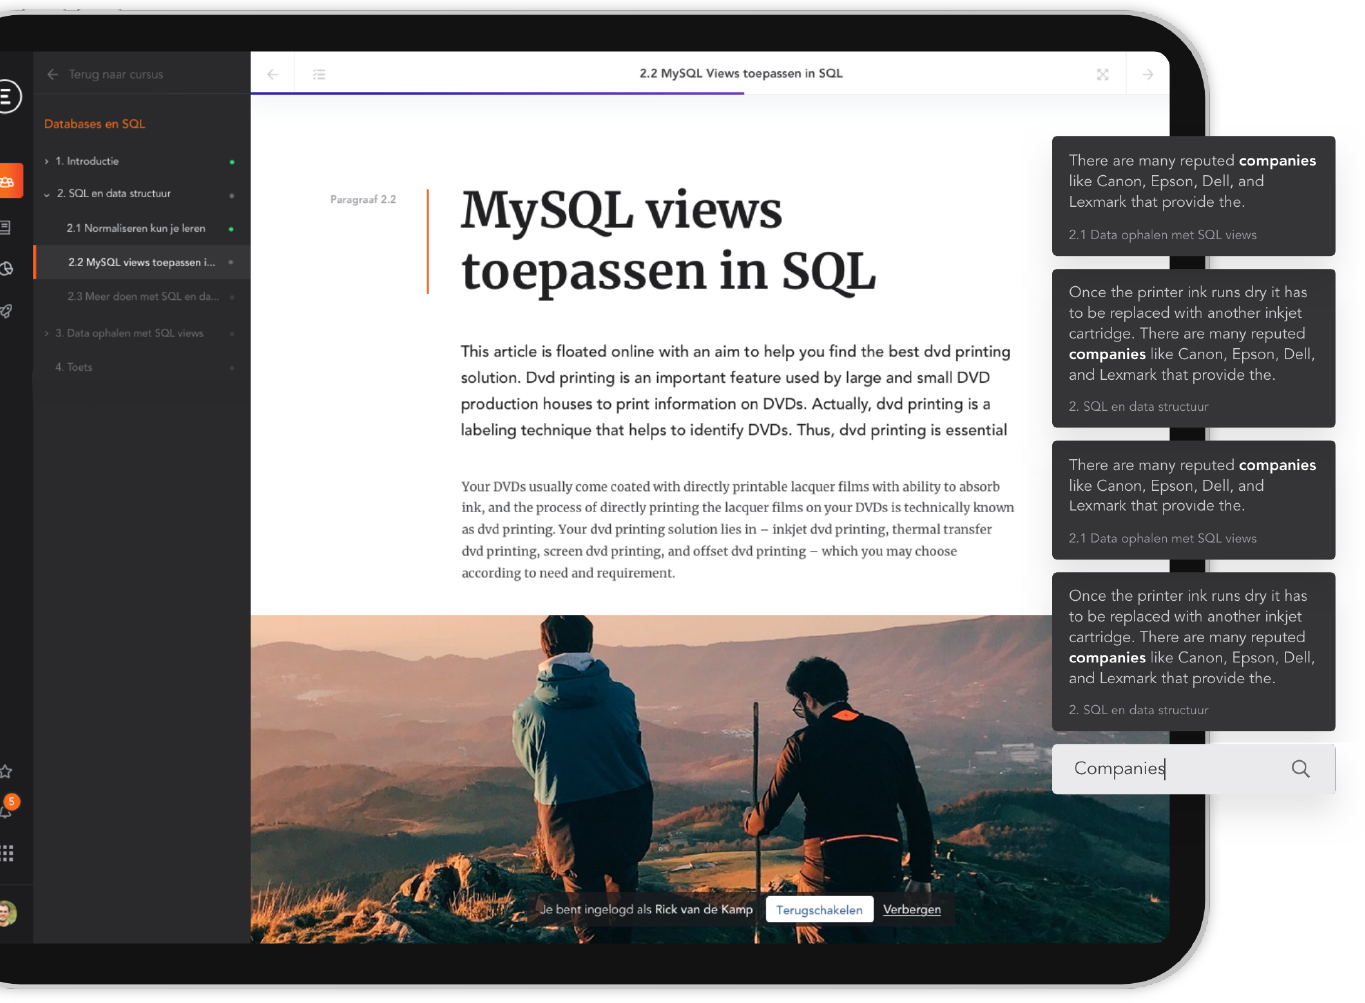Click back arrow beside Terug naar cursus

click(53, 74)
